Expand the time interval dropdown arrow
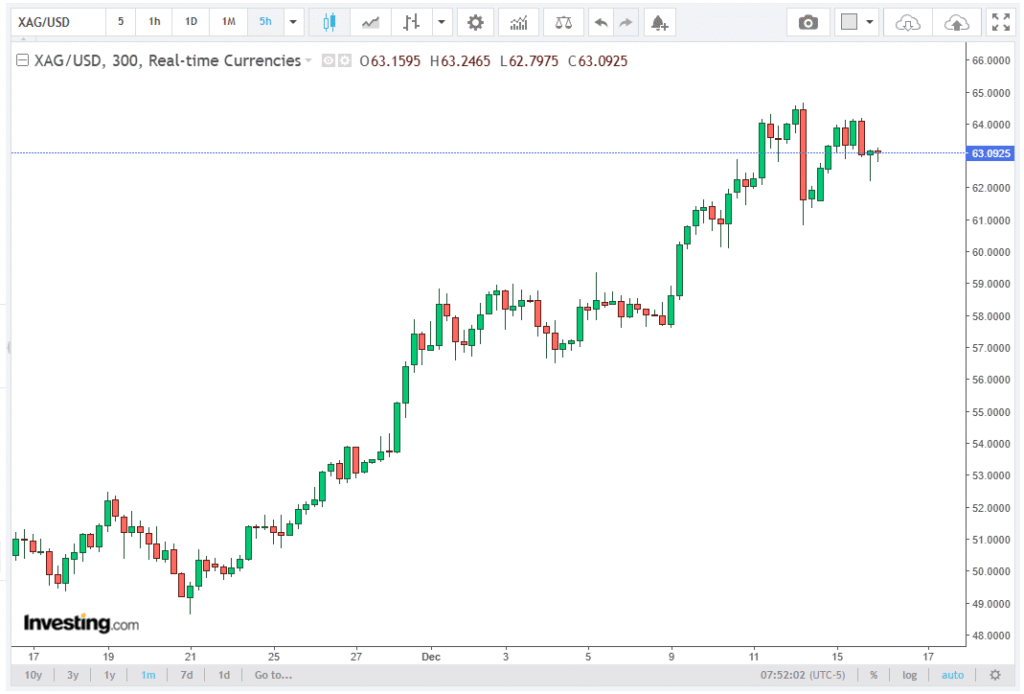The height and width of the screenshot is (694, 1024). pyautogui.click(x=293, y=22)
